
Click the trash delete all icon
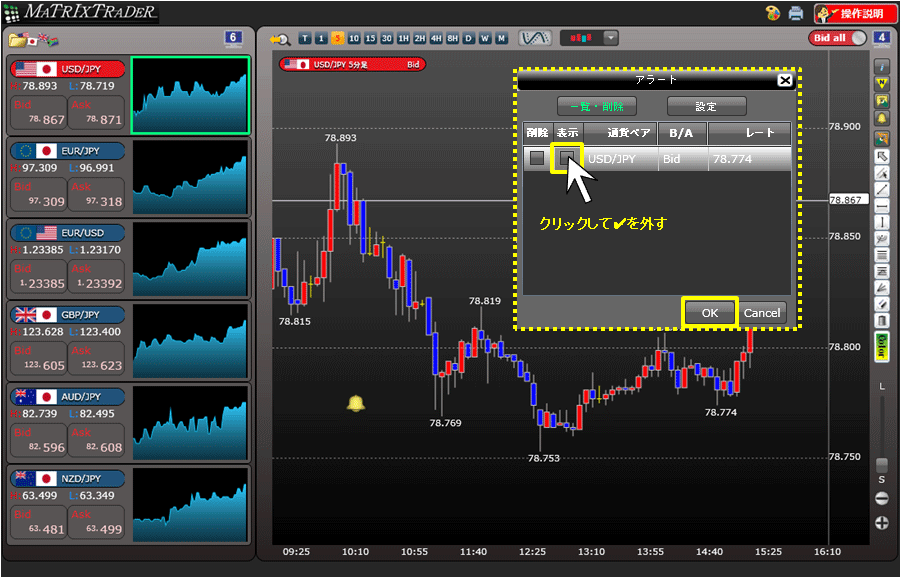(x=881, y=320)
